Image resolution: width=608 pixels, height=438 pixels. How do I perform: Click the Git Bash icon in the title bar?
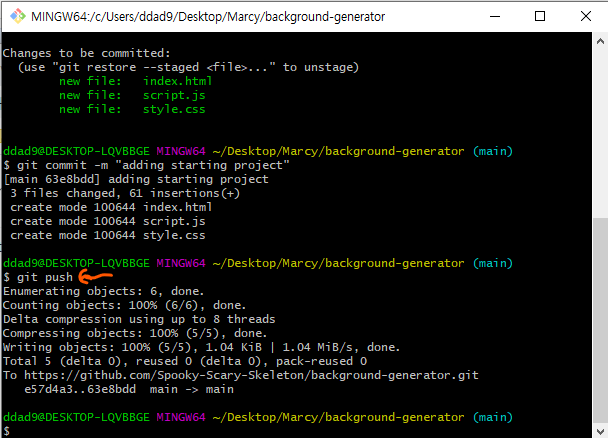pyautogui.click(x=17, y=17)
